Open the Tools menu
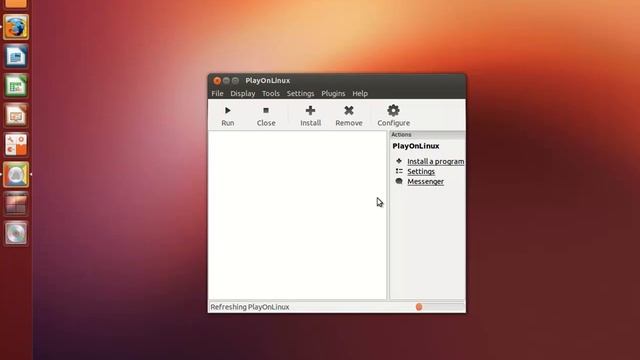The width and height of the screenshot is (640, 360). point(271,93)
